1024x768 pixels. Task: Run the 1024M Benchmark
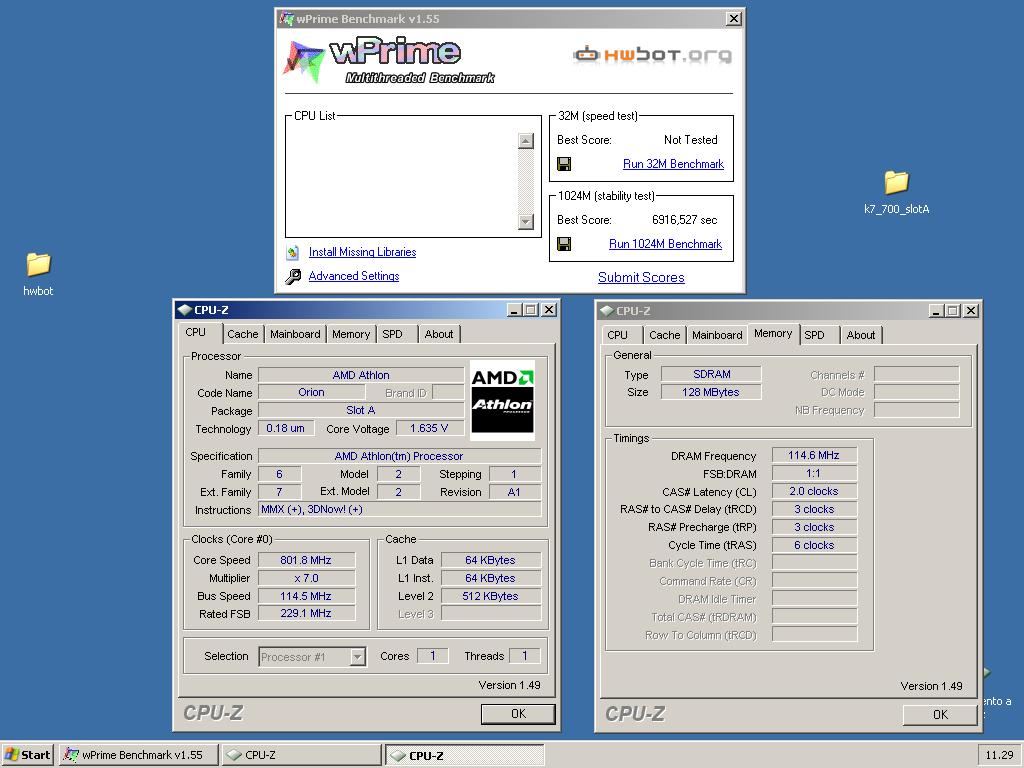pos(665,244)
